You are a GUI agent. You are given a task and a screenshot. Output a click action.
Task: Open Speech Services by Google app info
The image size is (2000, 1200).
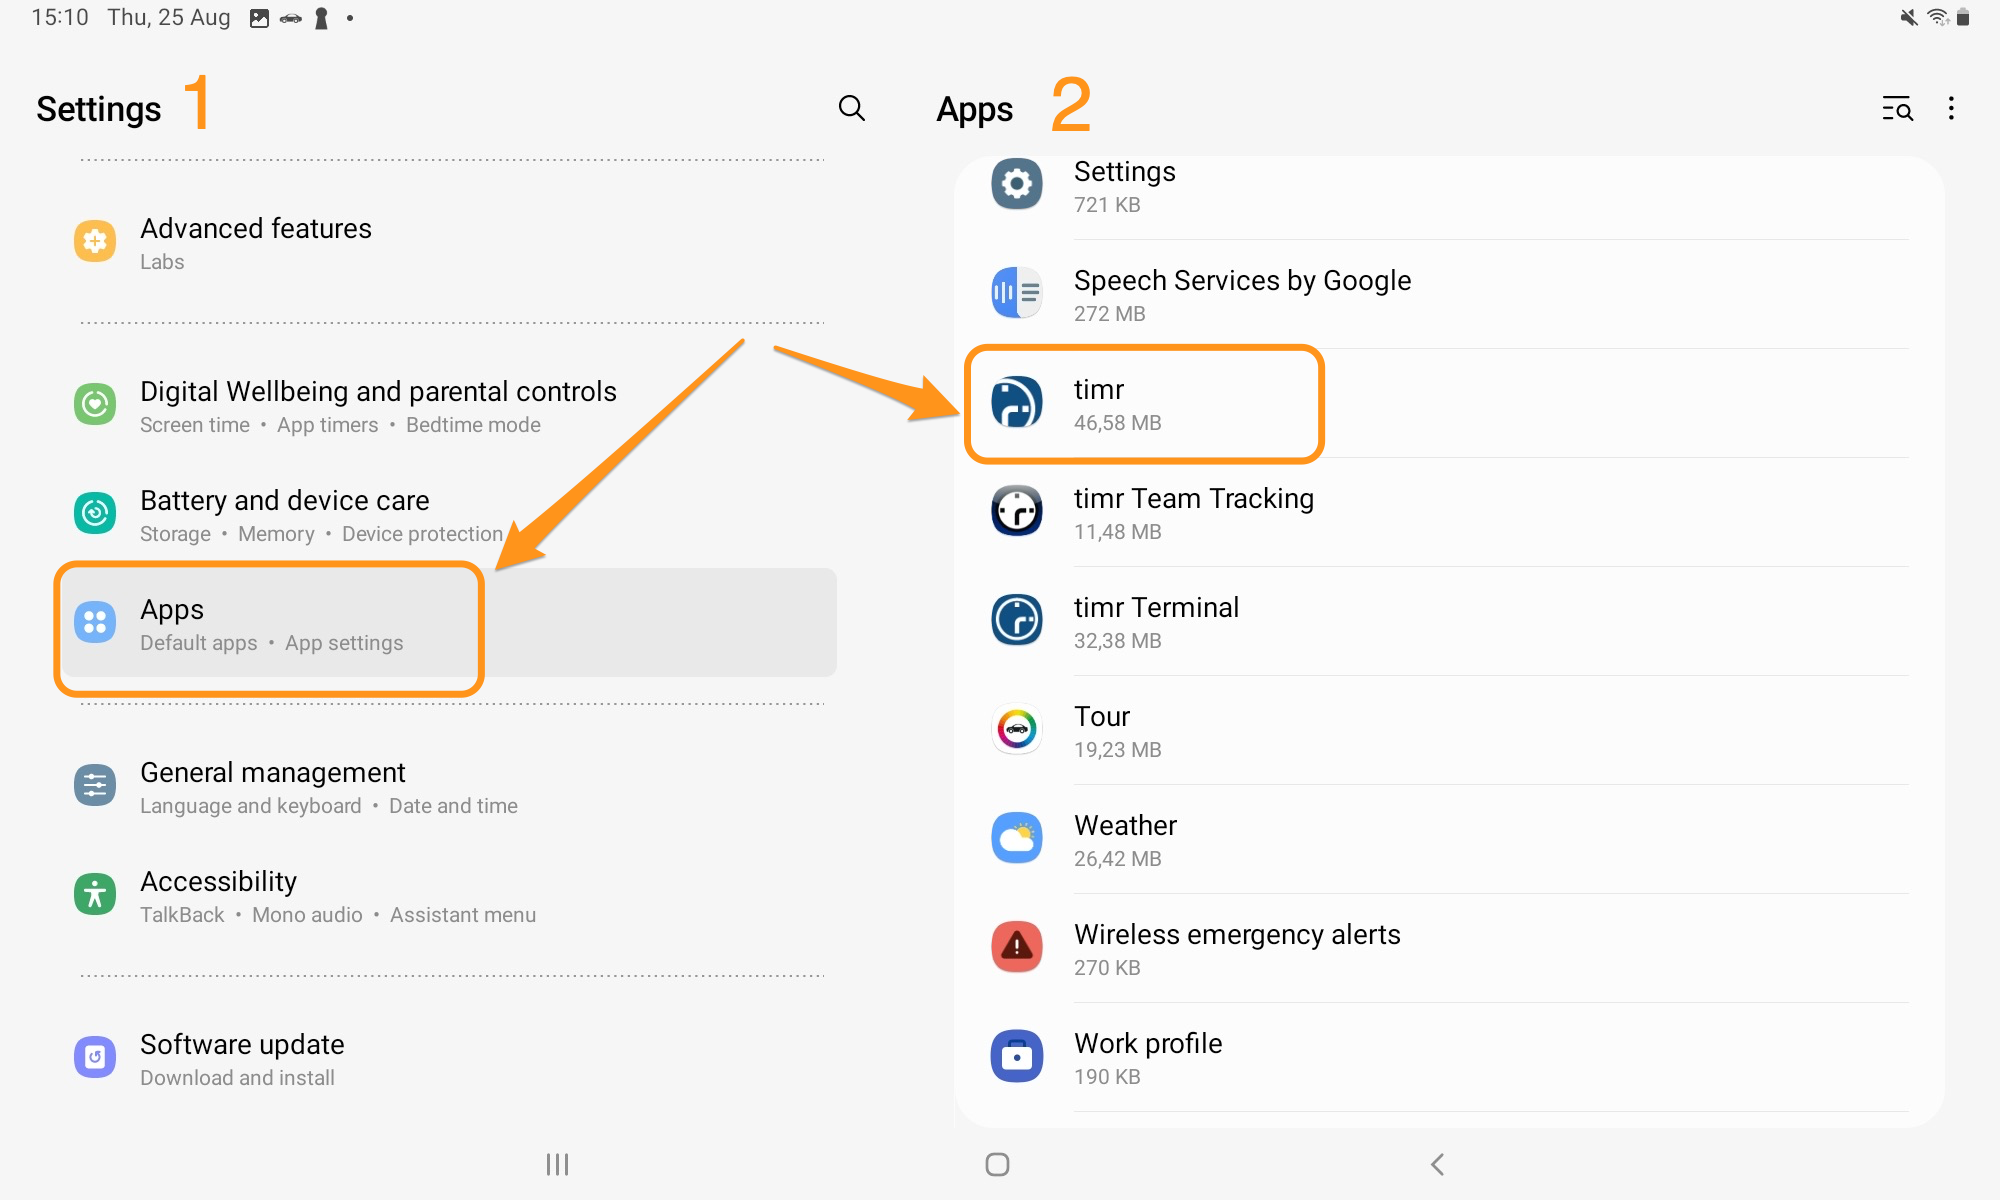click(x=1450, y=294)
